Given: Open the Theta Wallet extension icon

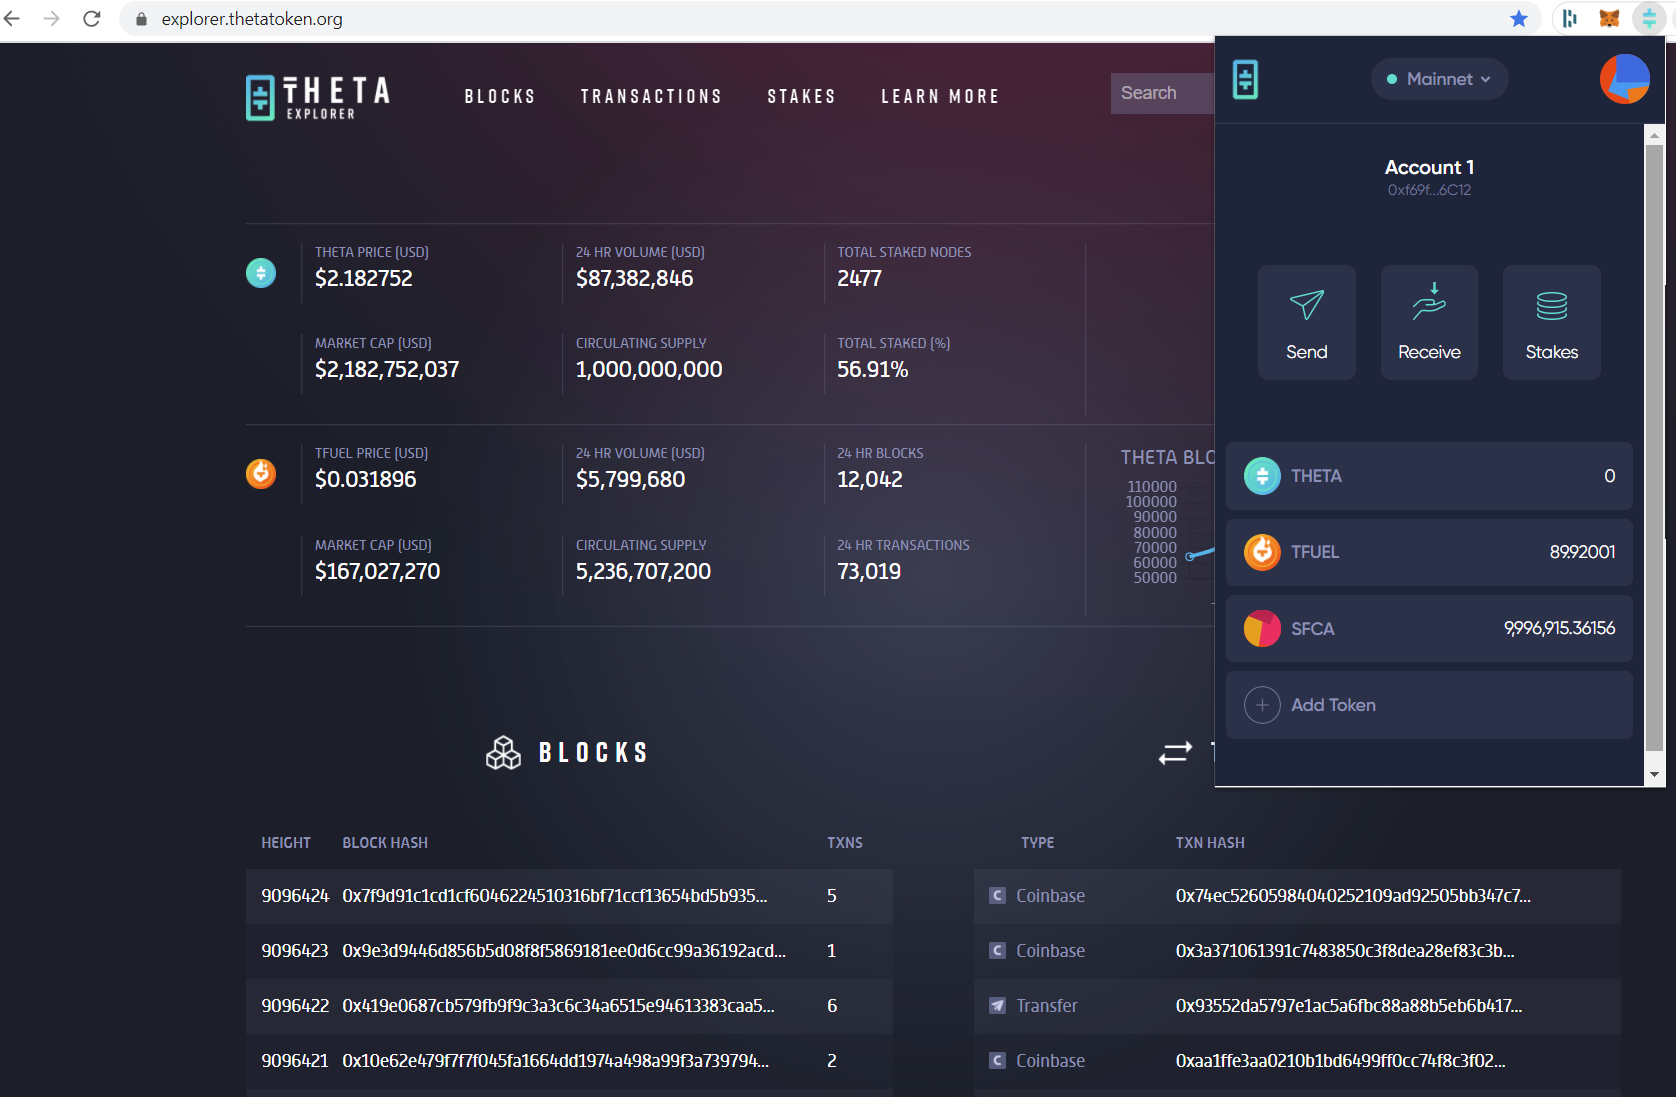Looking at the screenshot, I should click(x=1649, y=19).
